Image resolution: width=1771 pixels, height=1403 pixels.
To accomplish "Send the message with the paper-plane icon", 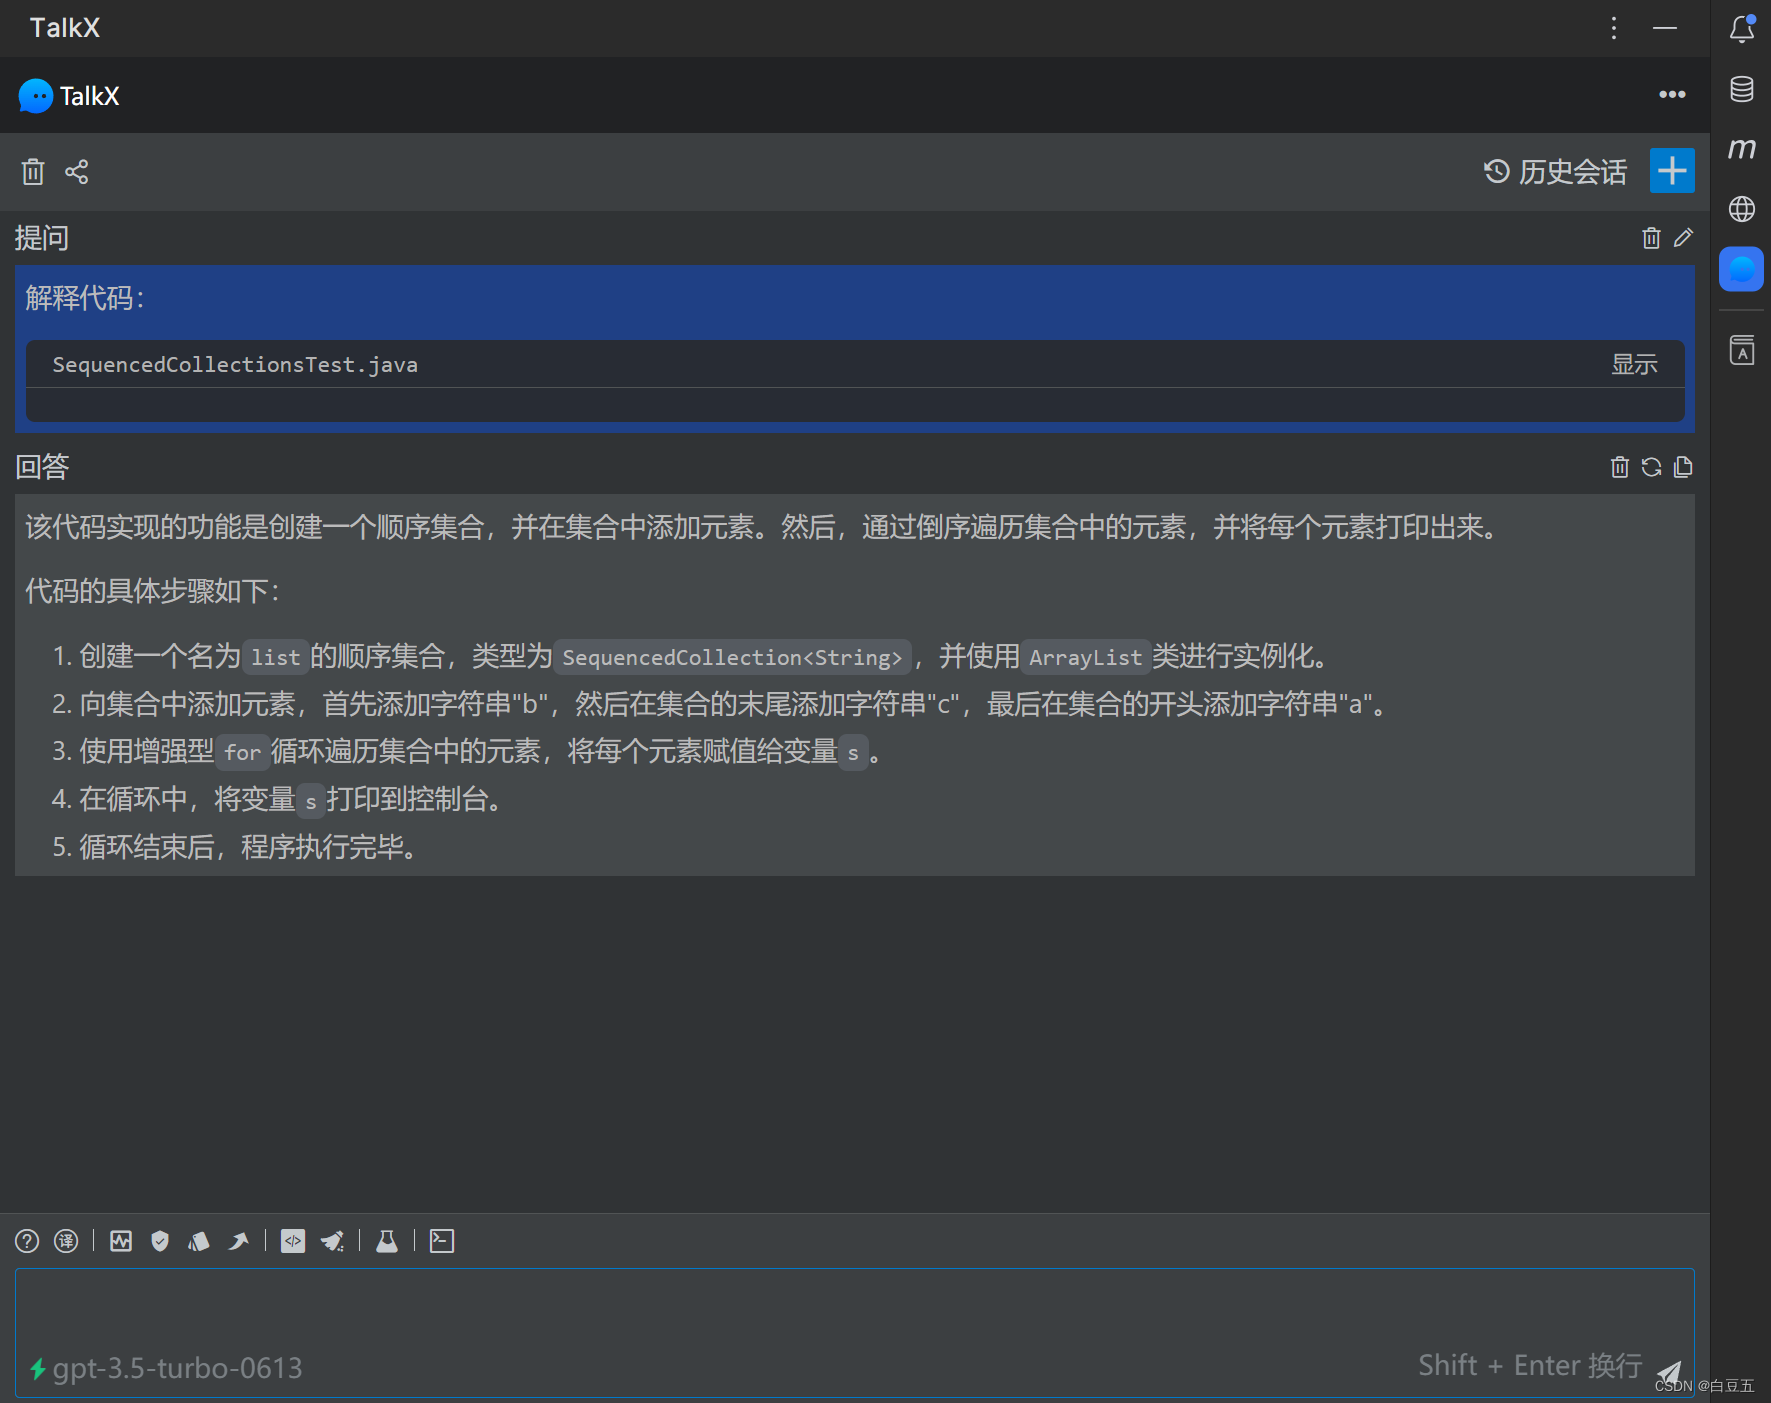I will click(1669, 1372).
